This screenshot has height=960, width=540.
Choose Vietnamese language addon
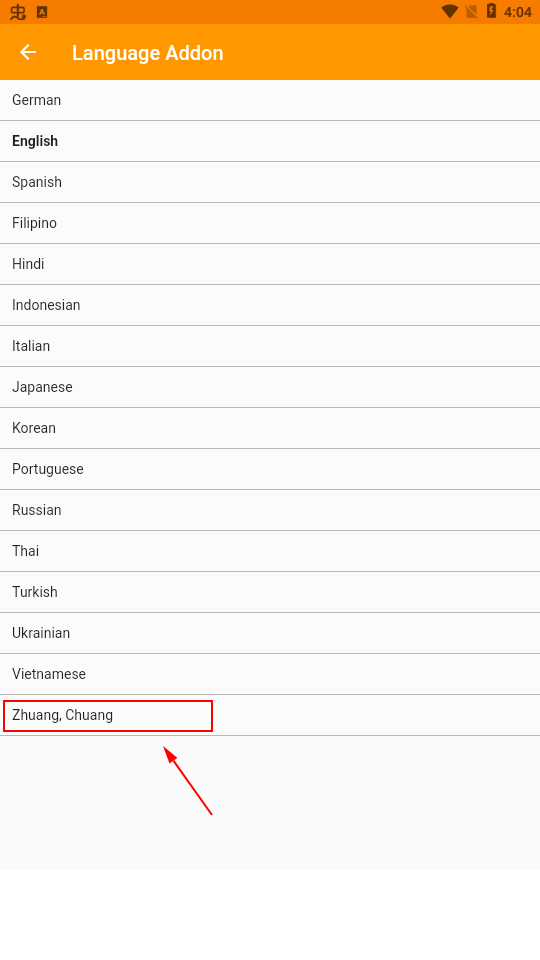(x=270, y=675)
